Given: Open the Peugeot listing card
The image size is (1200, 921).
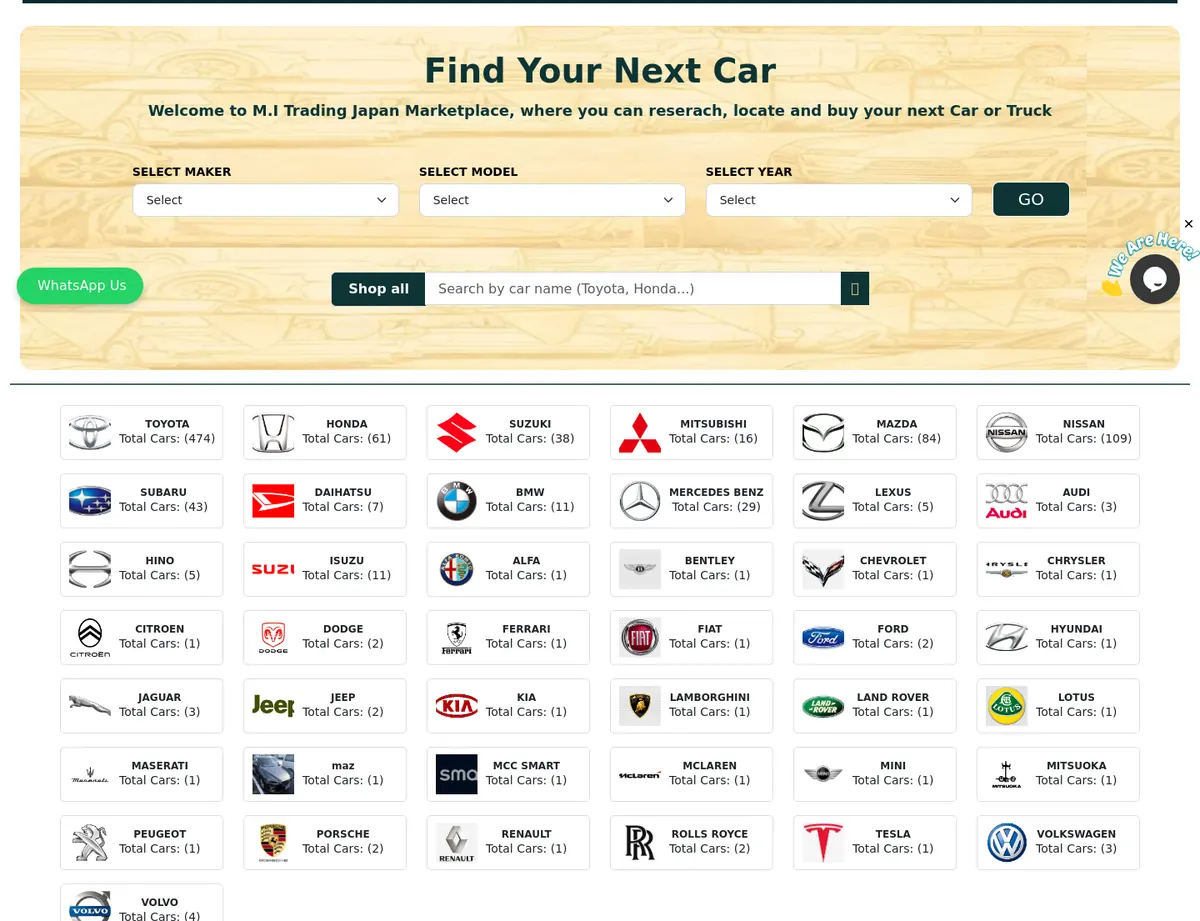Looking at the screenshot, I should (x=141, y=842).
